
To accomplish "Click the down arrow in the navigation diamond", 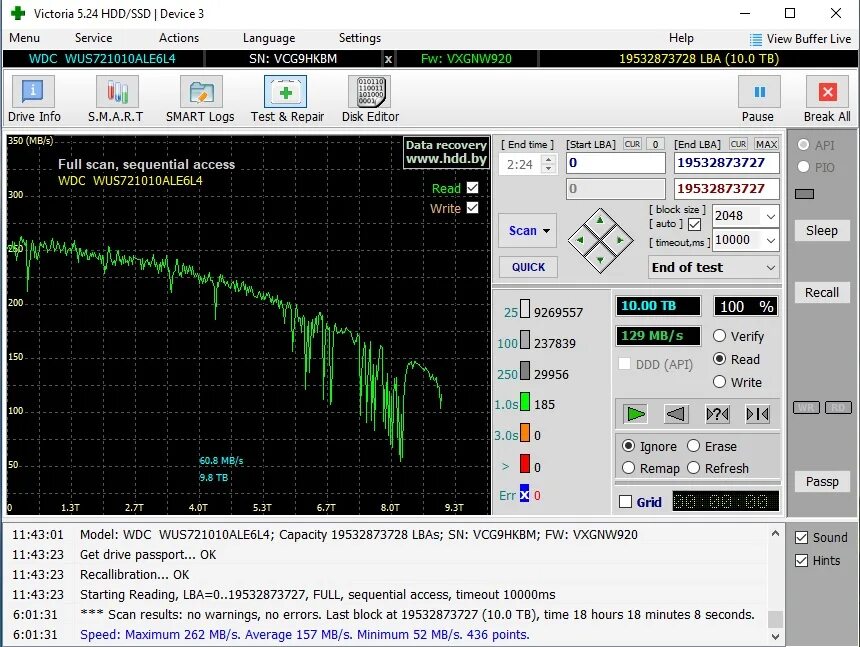I will (600, 259).
